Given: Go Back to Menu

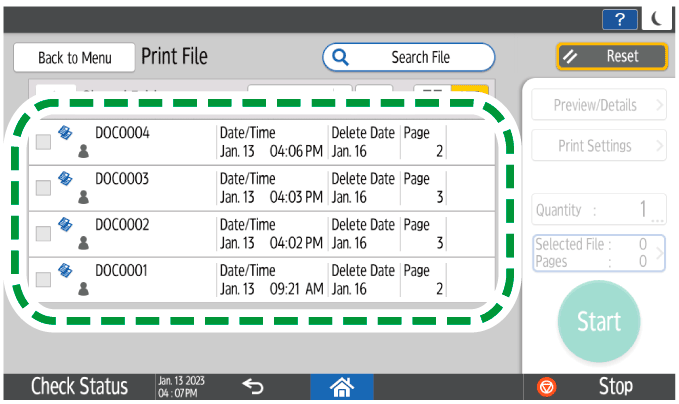Looking at the screenshot, I should 73,58.
